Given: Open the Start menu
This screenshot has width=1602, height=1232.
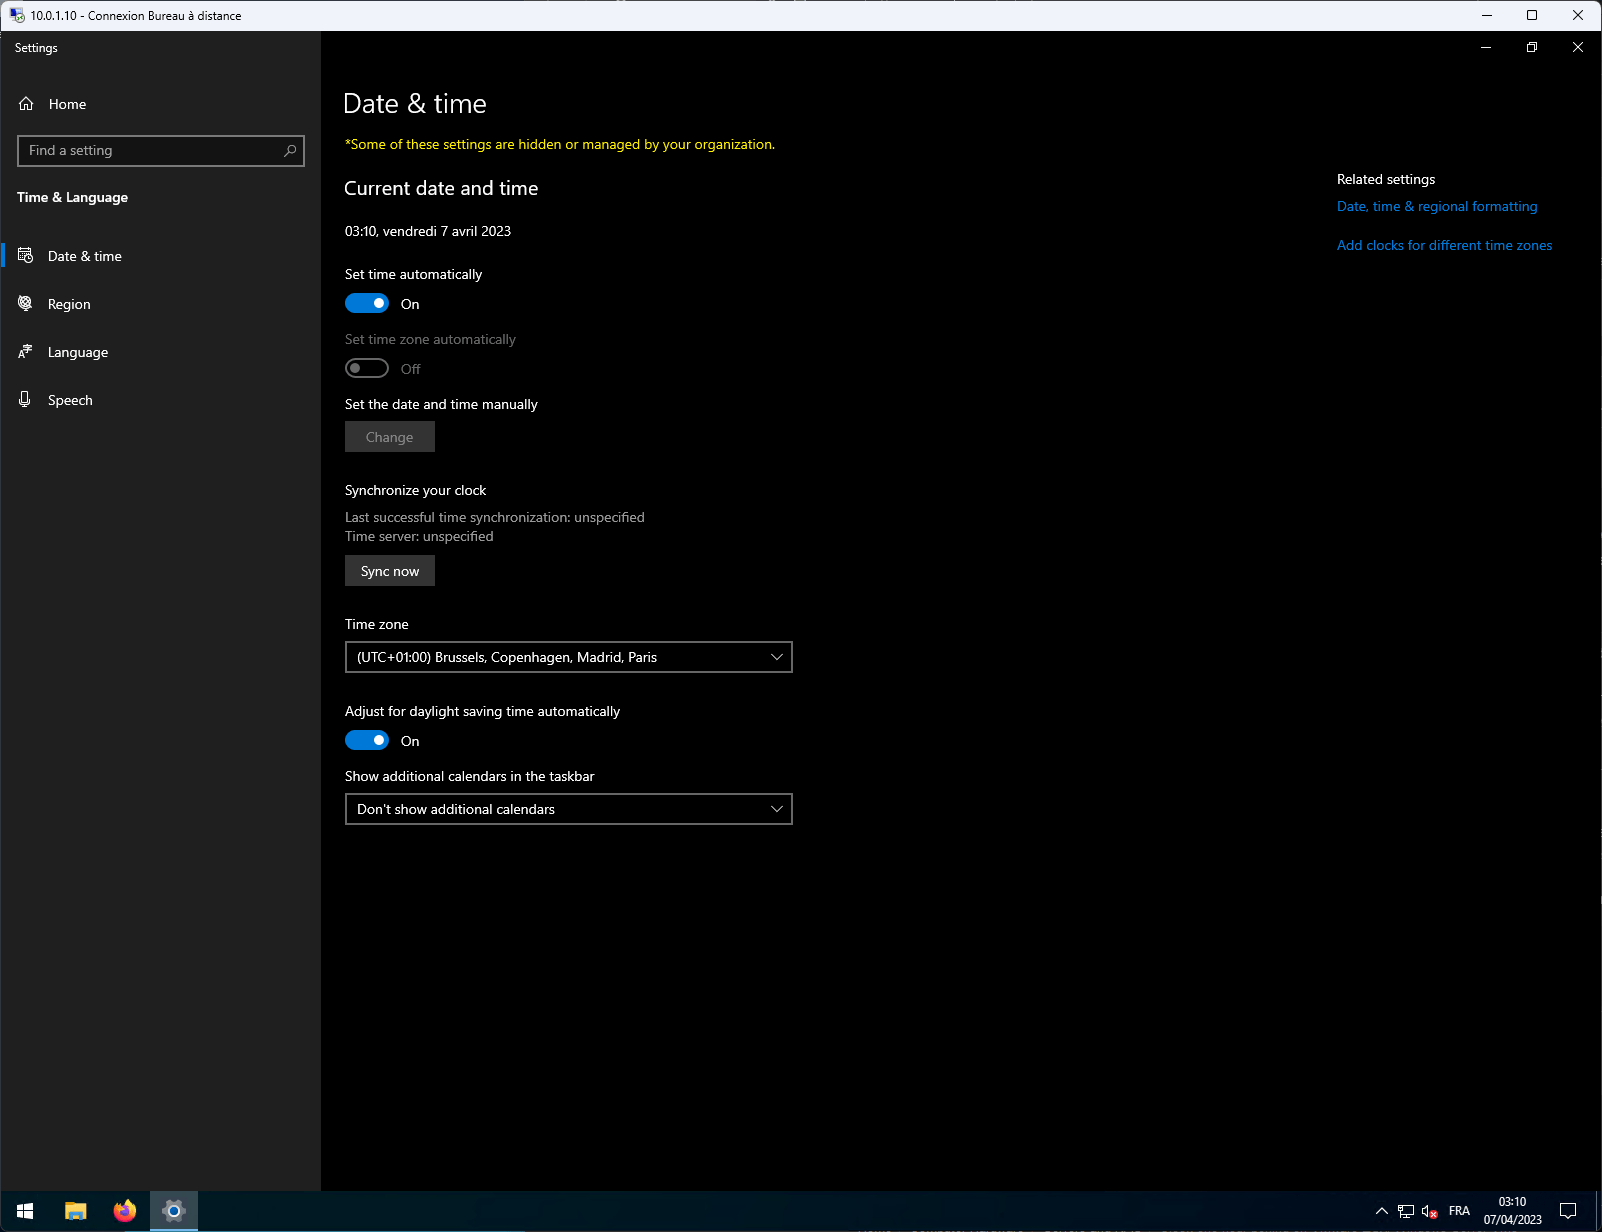Looking at the screenshot, I should (24, 1211).
